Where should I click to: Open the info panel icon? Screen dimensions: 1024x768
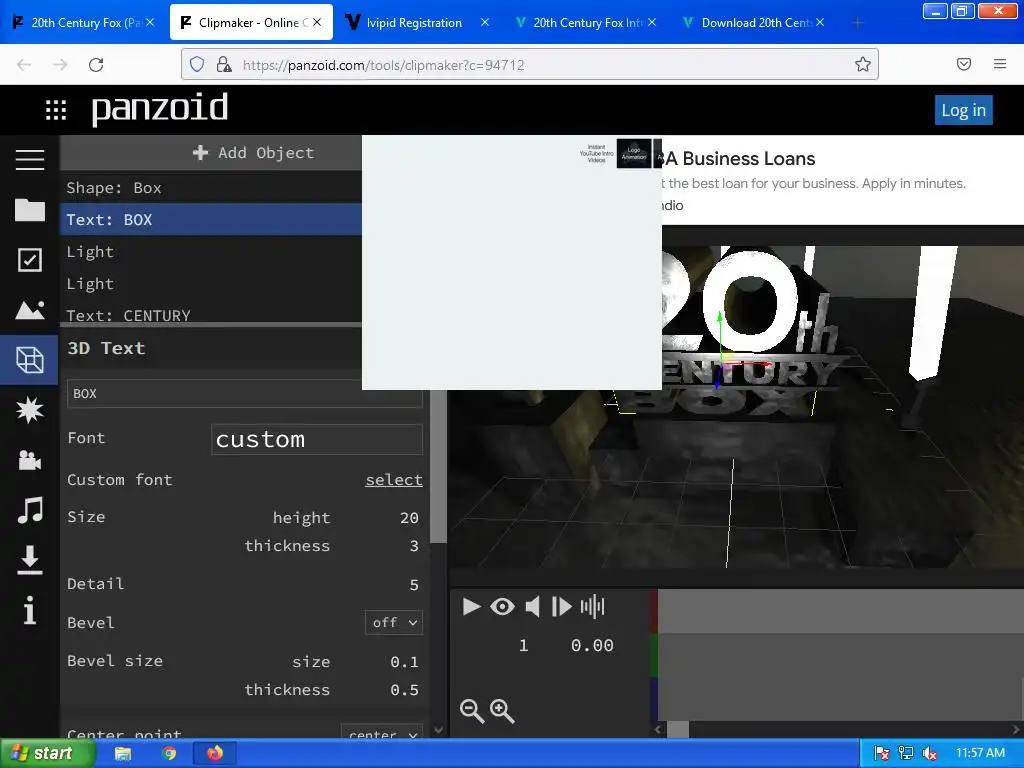29,611
